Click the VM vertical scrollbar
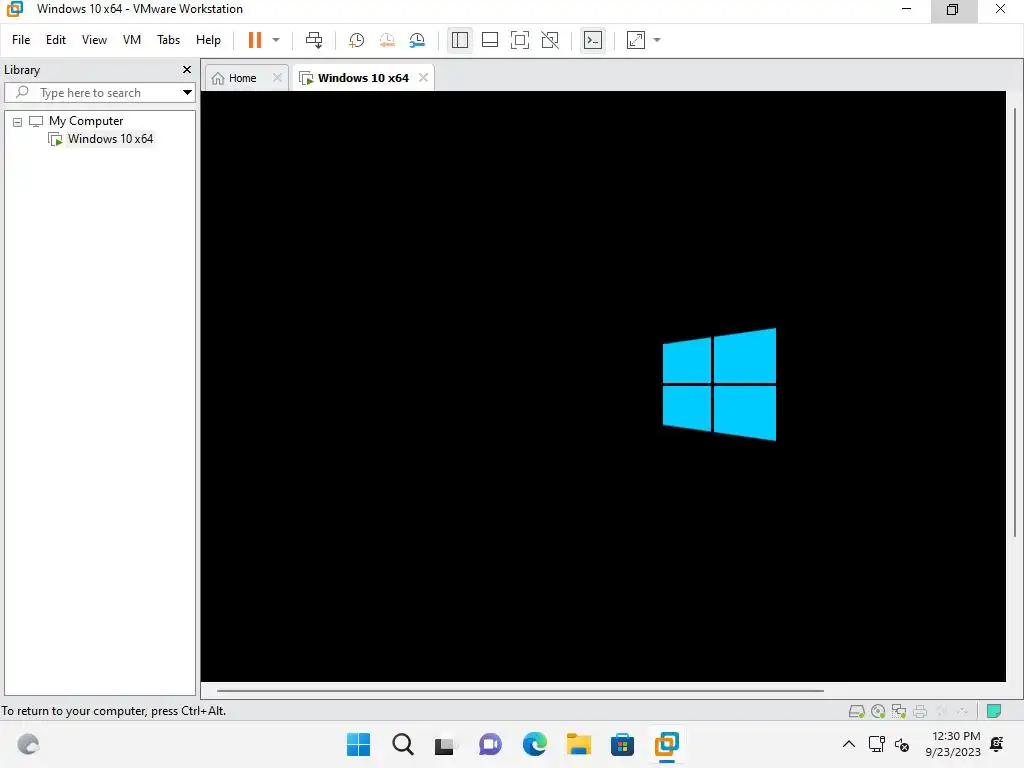 click(x=1015, y=323)
